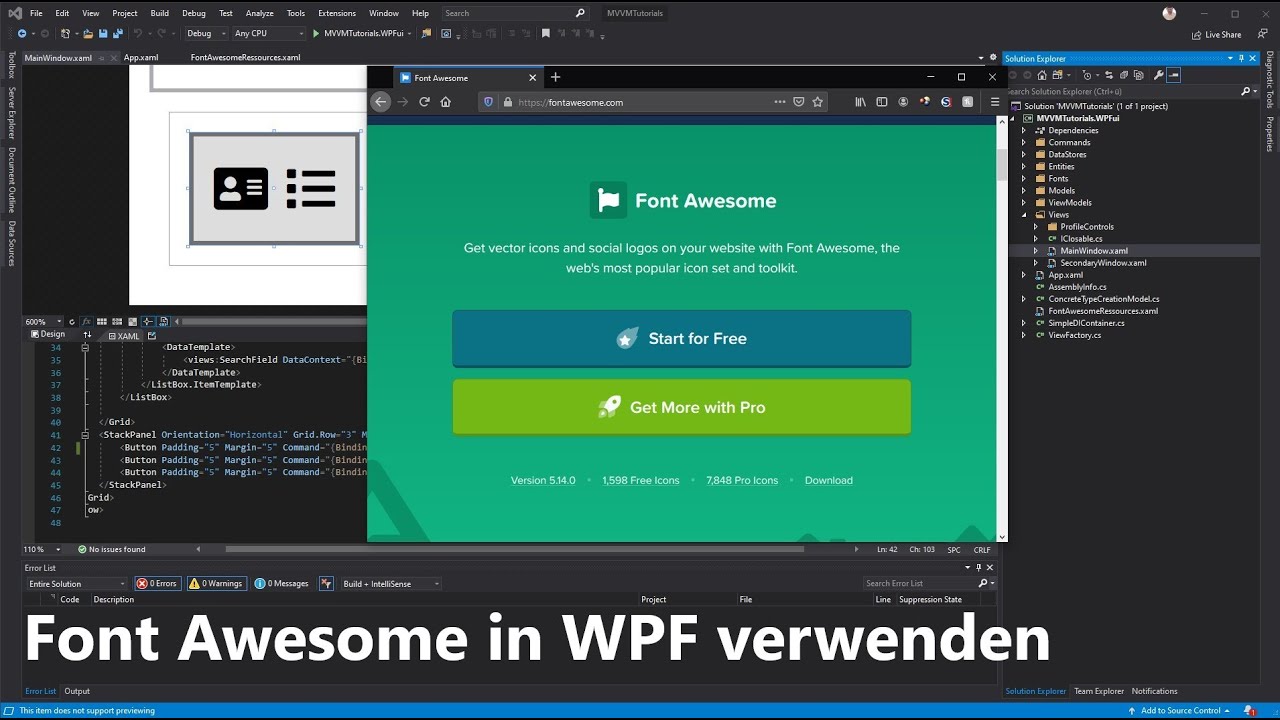Click Show All Files icon in Solution Explorer
This screenshot has height=720, width=1280.
(x=1139, y=75)
